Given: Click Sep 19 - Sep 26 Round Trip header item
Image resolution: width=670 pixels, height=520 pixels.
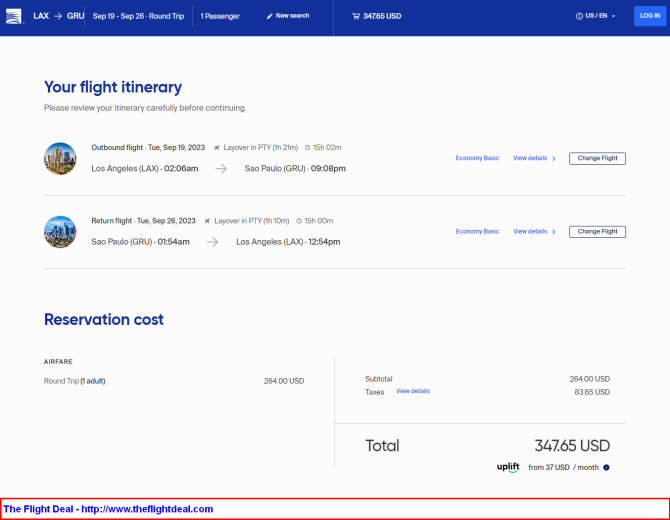Looking at the screenshot, I should (138, 16).
